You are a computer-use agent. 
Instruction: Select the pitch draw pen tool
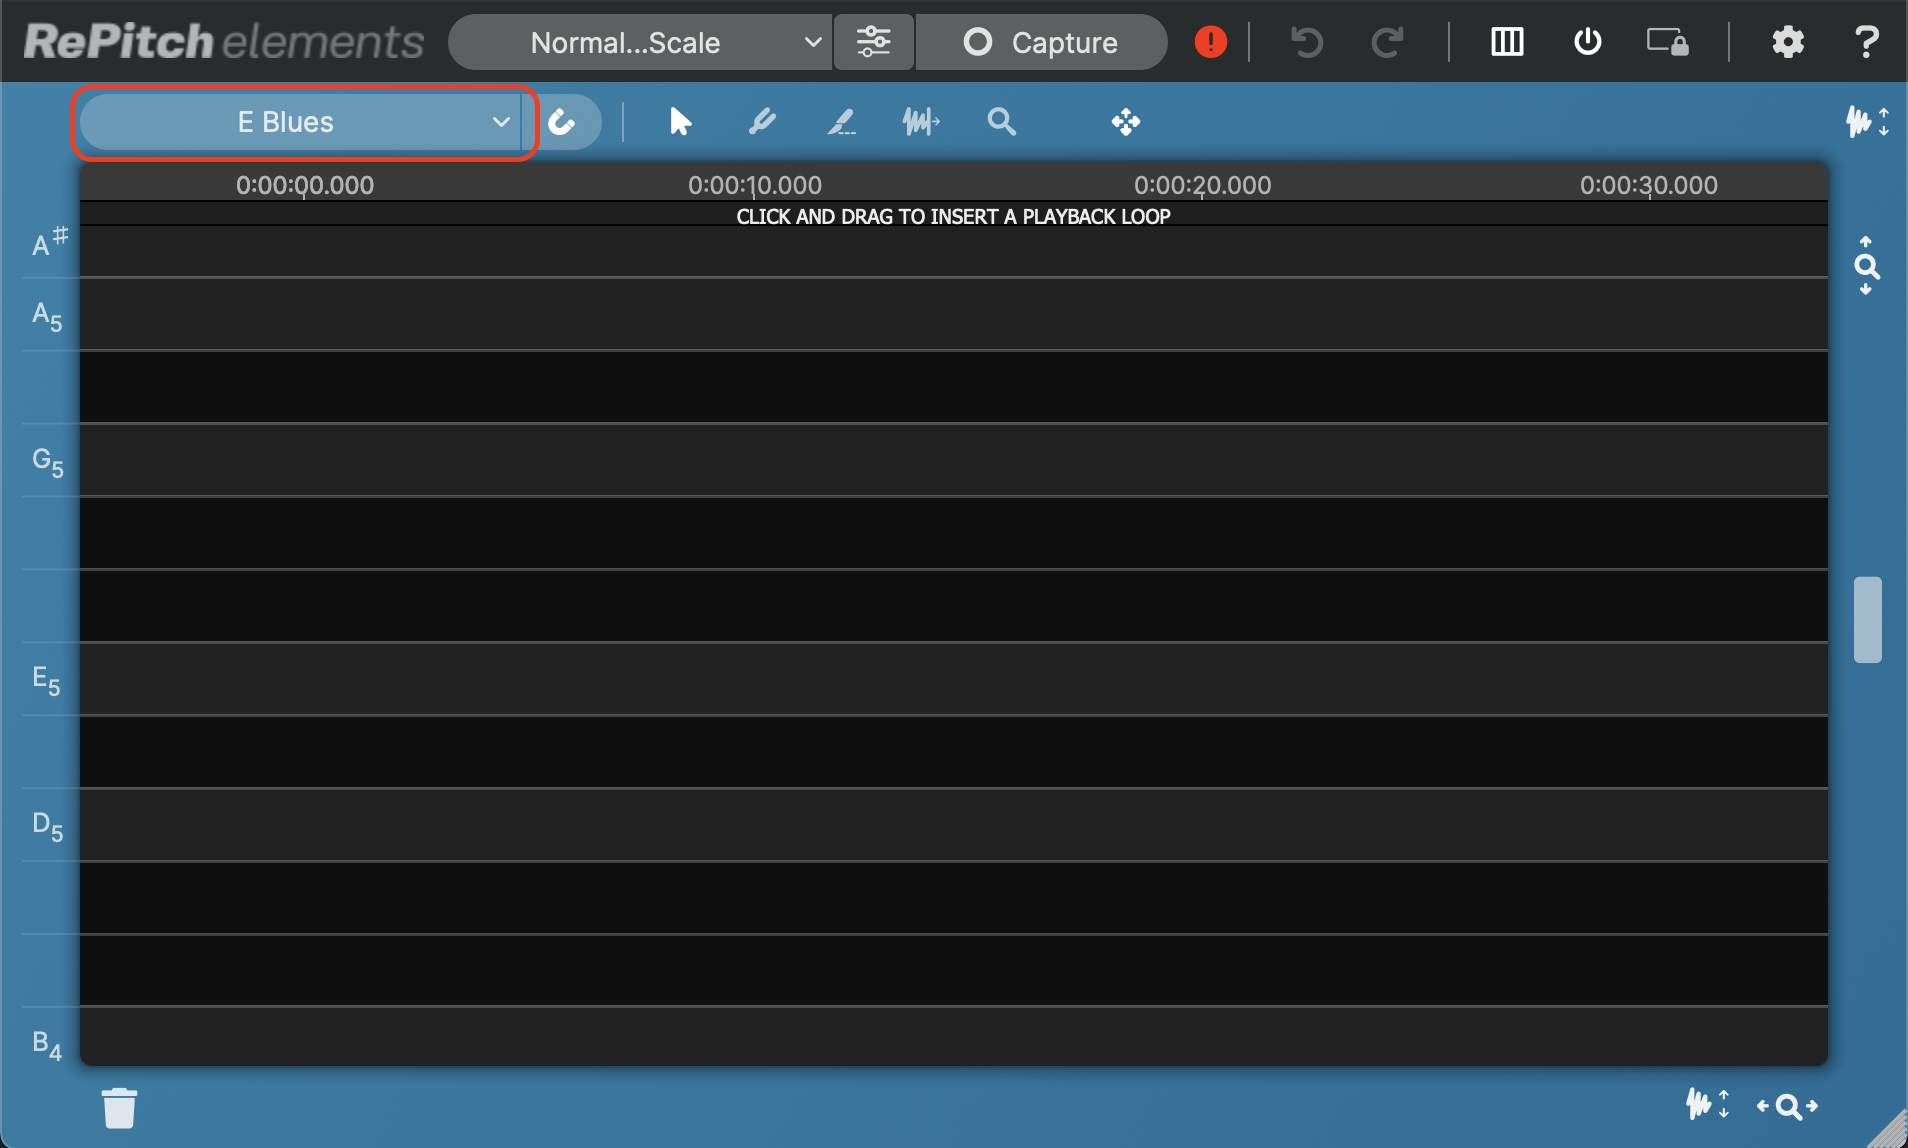click(x=762, y=122)
